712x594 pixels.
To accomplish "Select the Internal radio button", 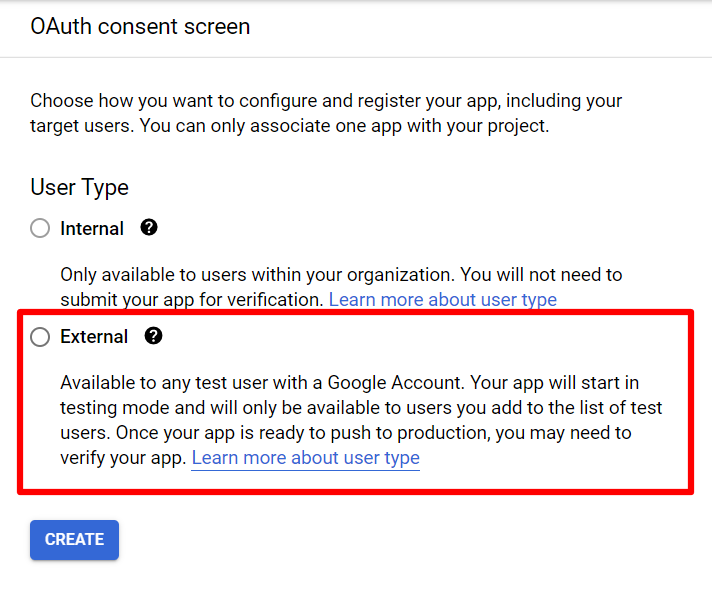I will [40, 229].
